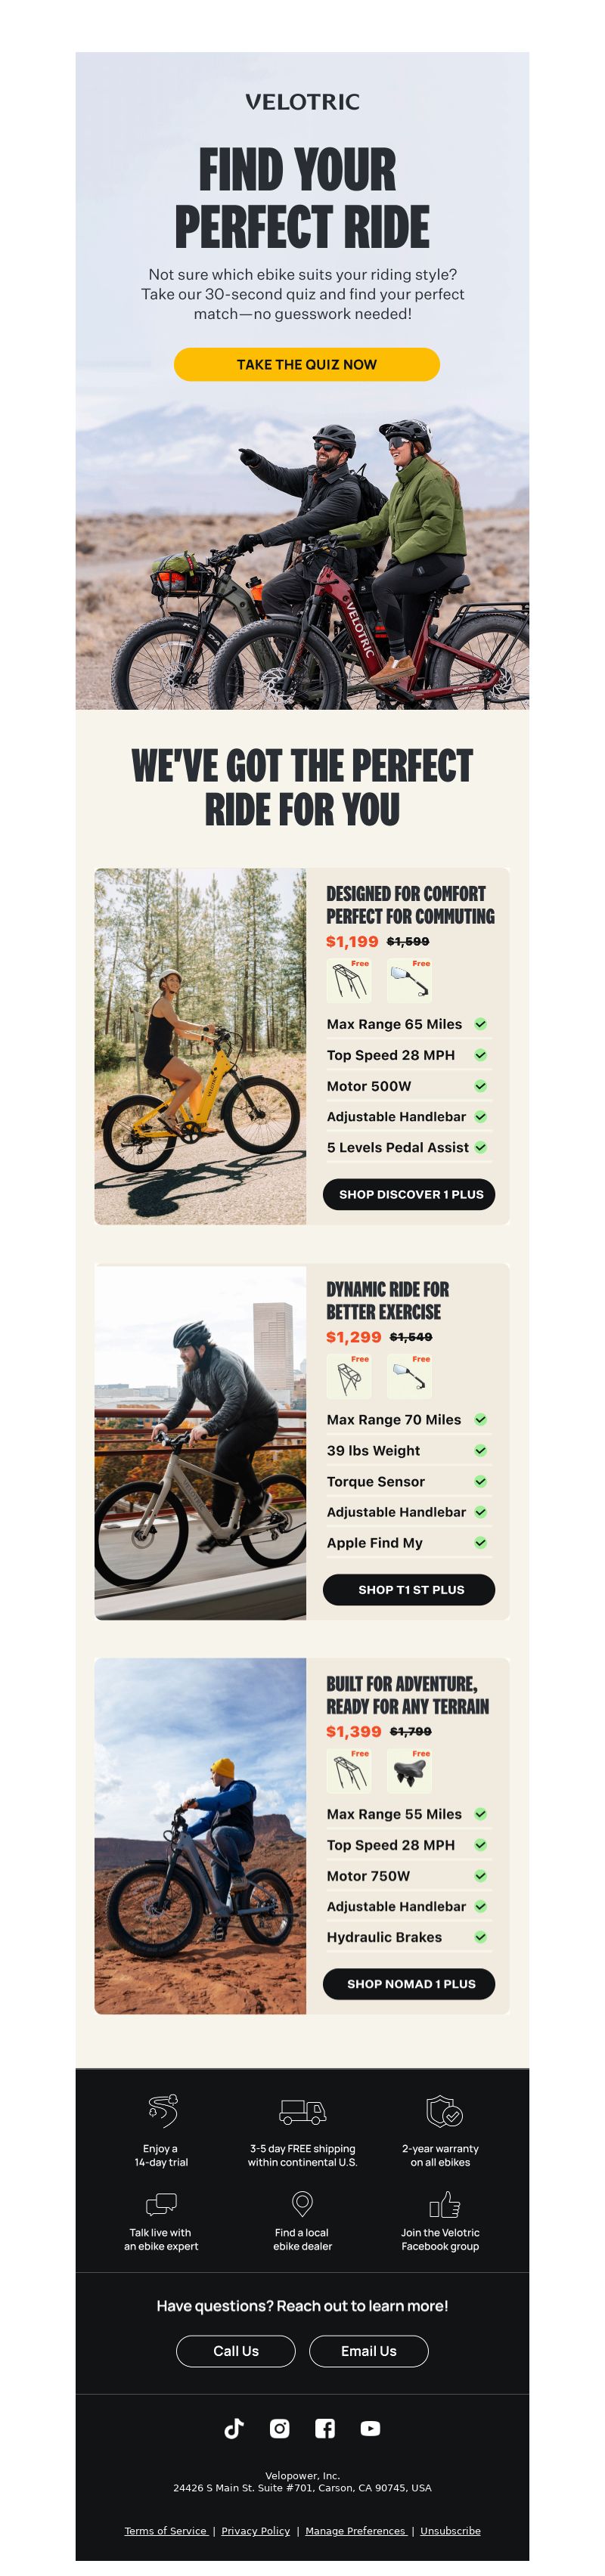Open the TikTok social icon

[x=234, y=2429]
